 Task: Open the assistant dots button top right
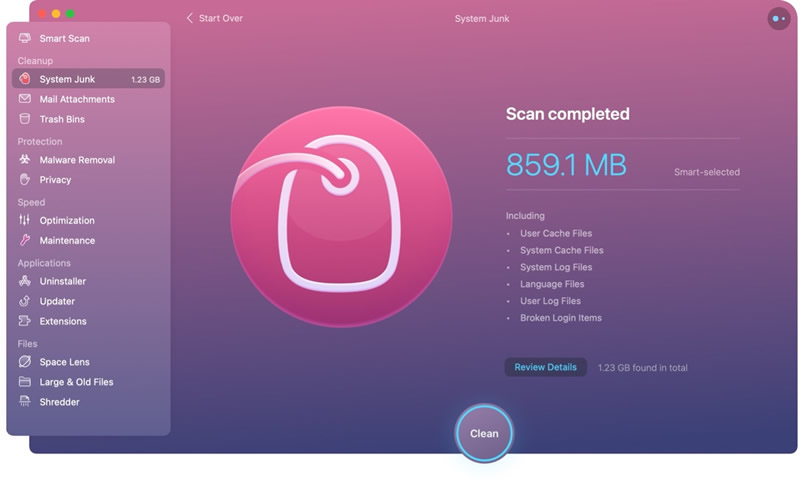tap(779, 19)
